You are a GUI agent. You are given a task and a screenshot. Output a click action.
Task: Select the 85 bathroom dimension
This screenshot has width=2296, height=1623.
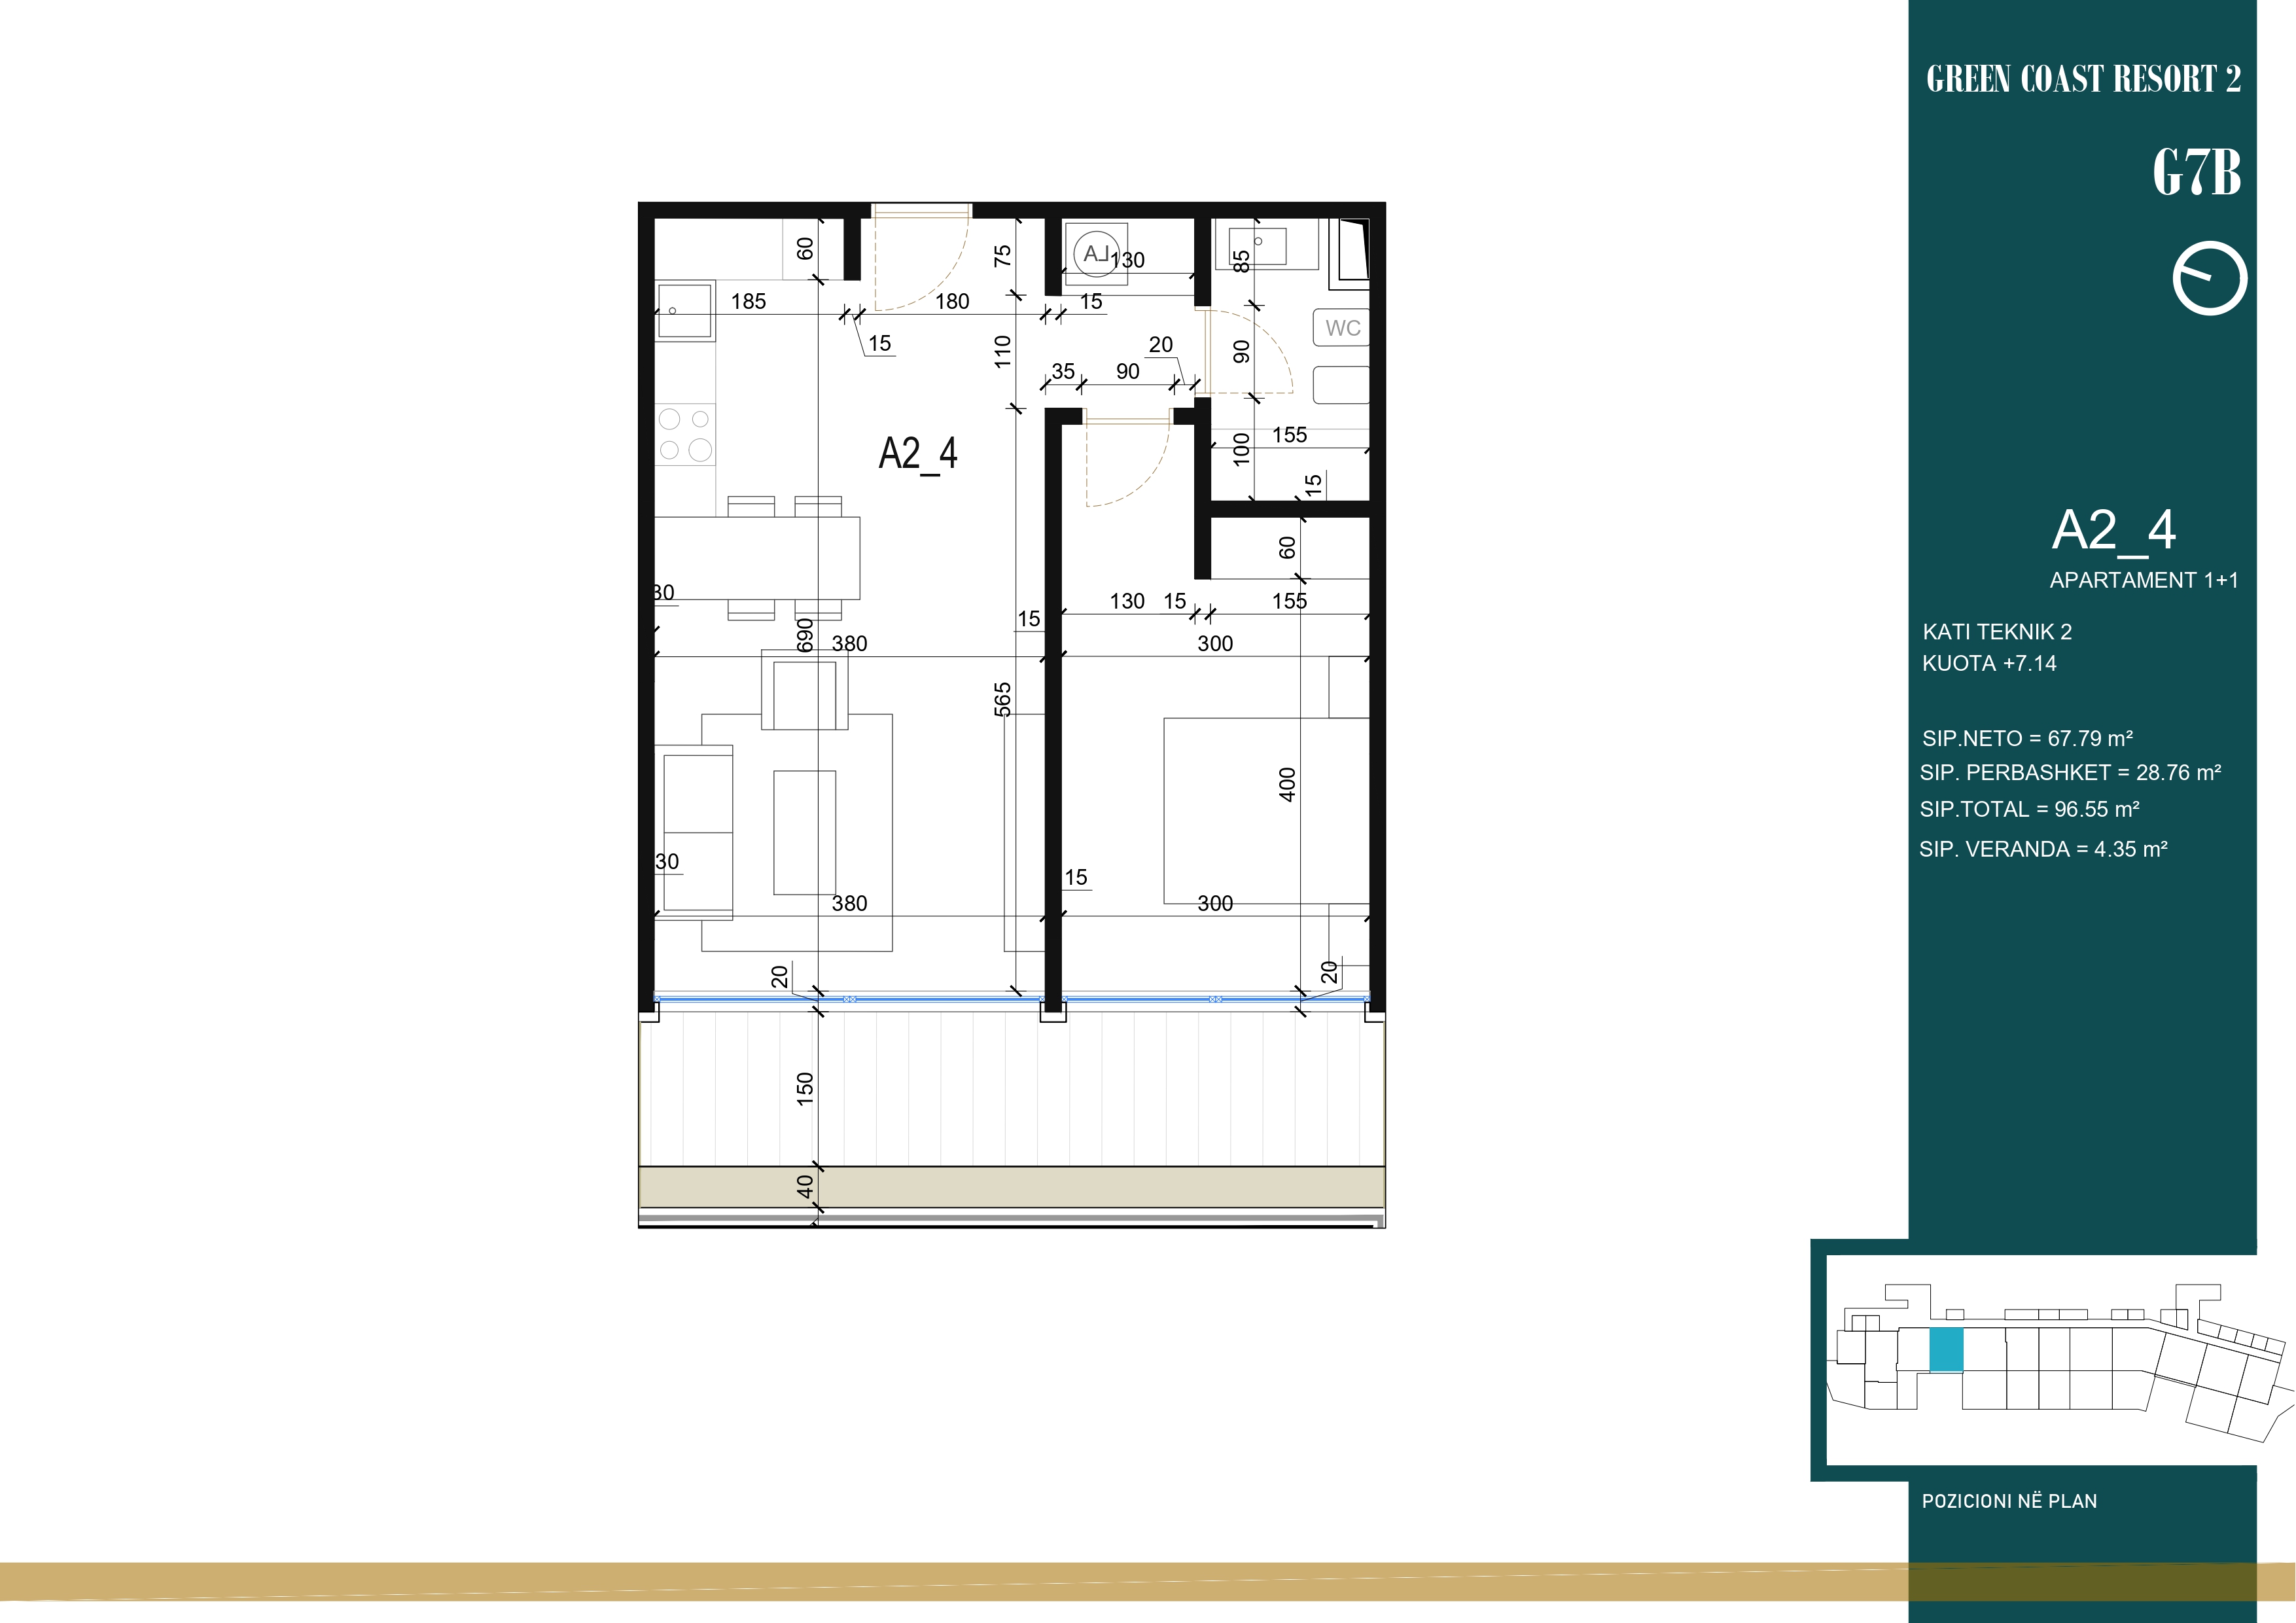point(1241,262)
